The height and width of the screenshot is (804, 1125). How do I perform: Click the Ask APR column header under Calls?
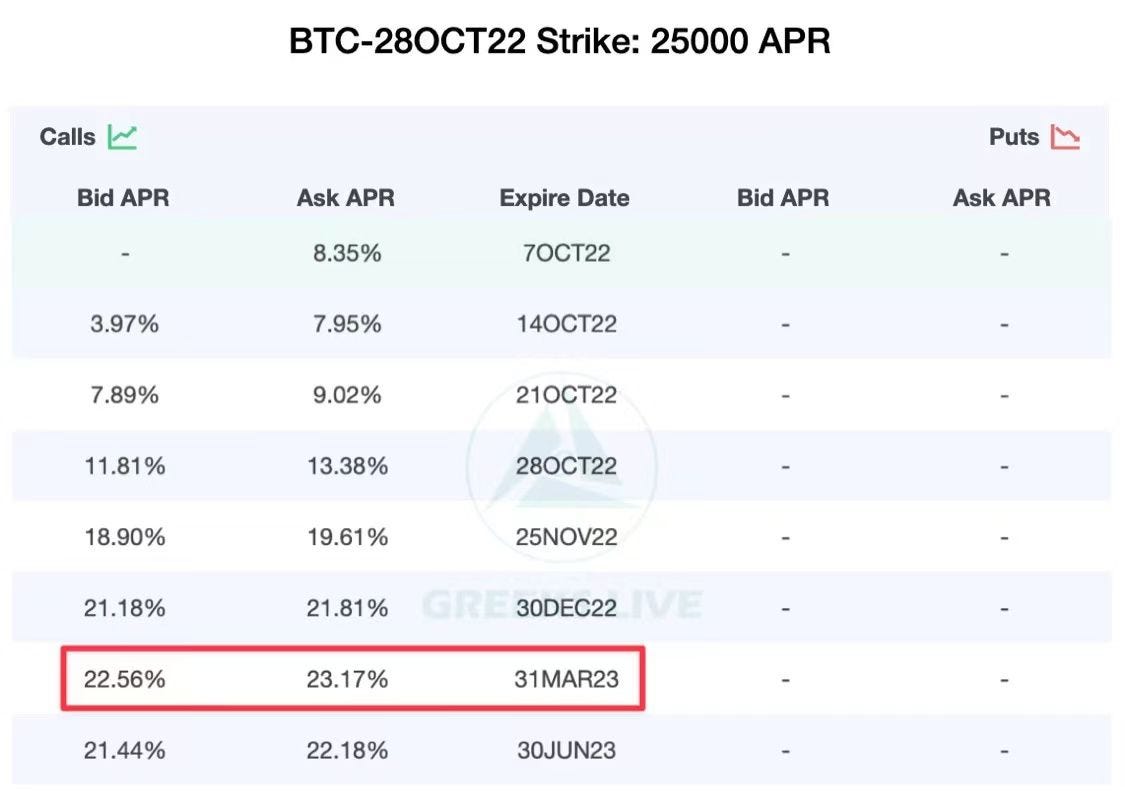[345, 197]
